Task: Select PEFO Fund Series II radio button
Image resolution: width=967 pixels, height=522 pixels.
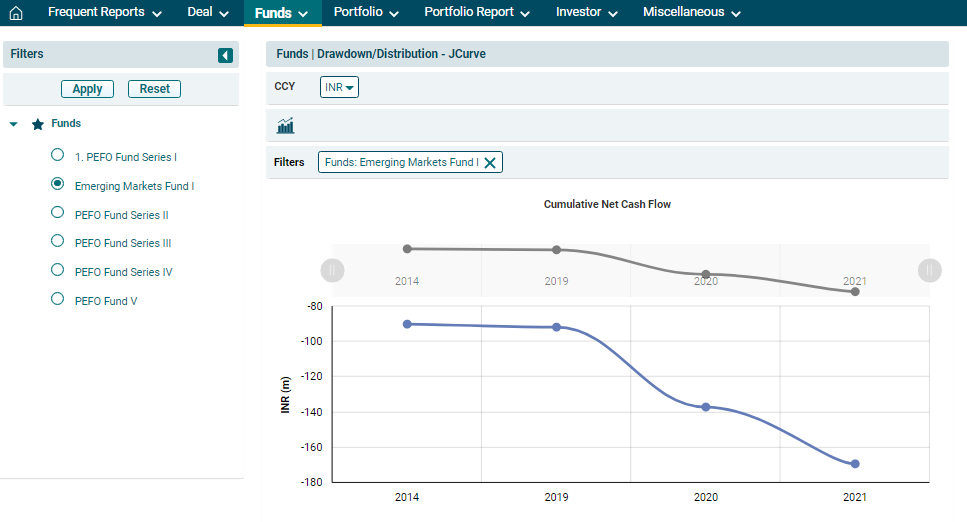Action: coord(57,213)
